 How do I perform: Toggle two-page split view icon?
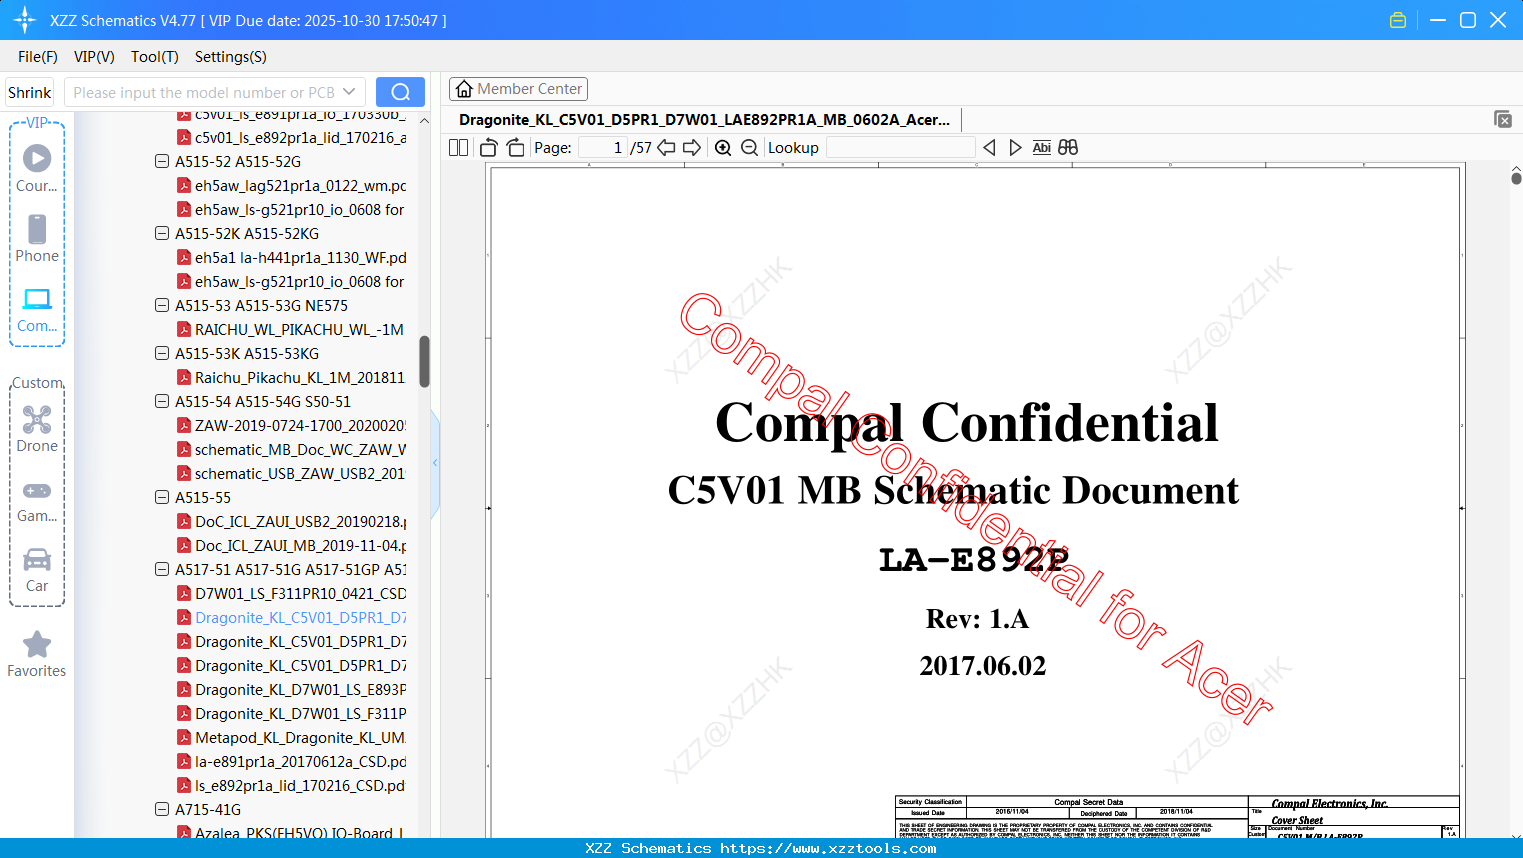coord(458,148)
